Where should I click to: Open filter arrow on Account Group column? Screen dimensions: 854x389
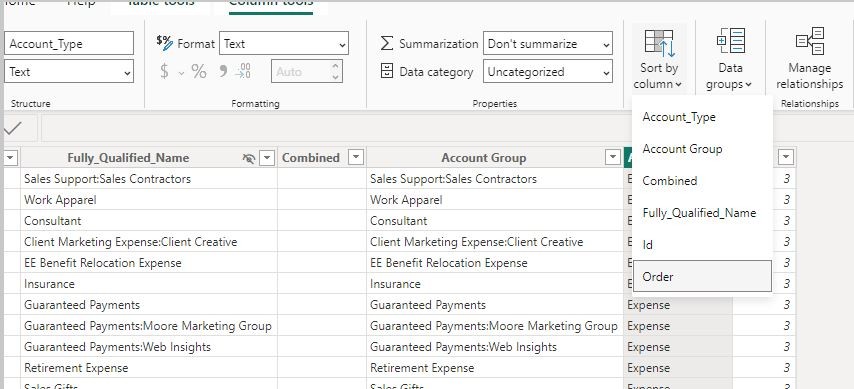tap(613, 158)
